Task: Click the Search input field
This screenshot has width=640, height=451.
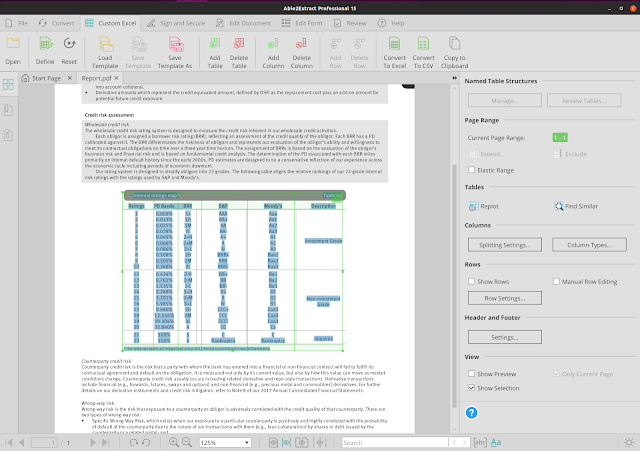Action: (395, 442)
